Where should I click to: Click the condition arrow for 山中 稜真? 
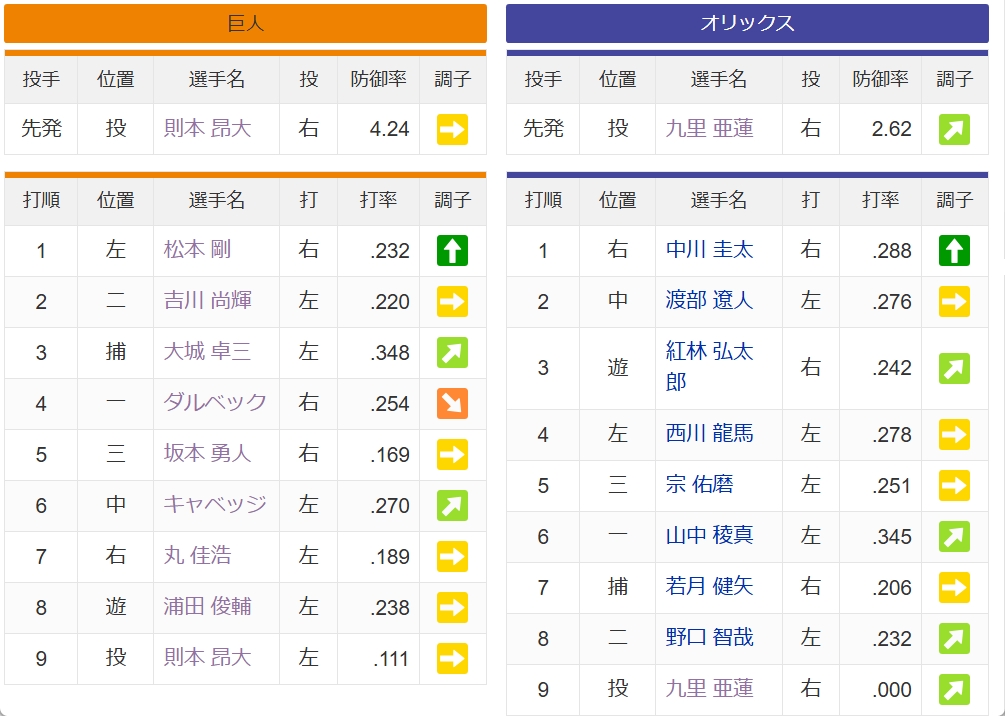point(954,537)
